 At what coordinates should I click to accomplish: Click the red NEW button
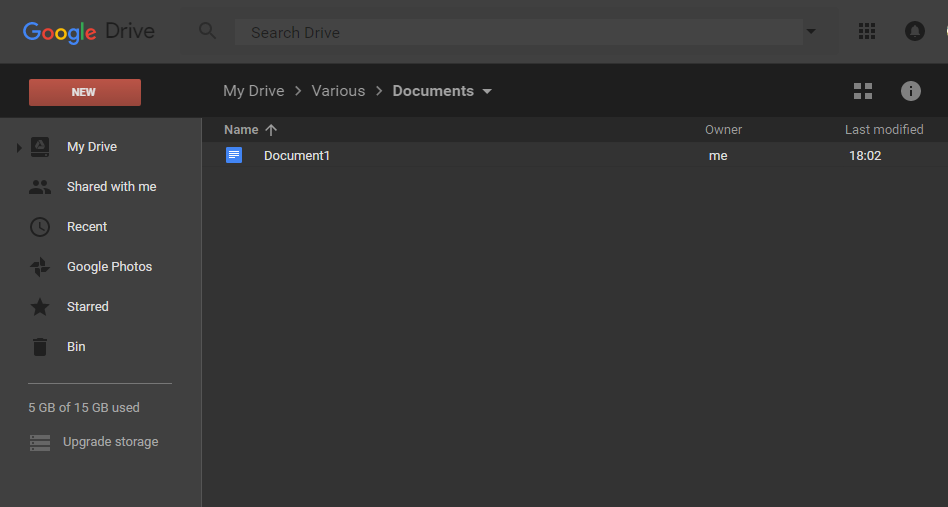coord(85,92)
